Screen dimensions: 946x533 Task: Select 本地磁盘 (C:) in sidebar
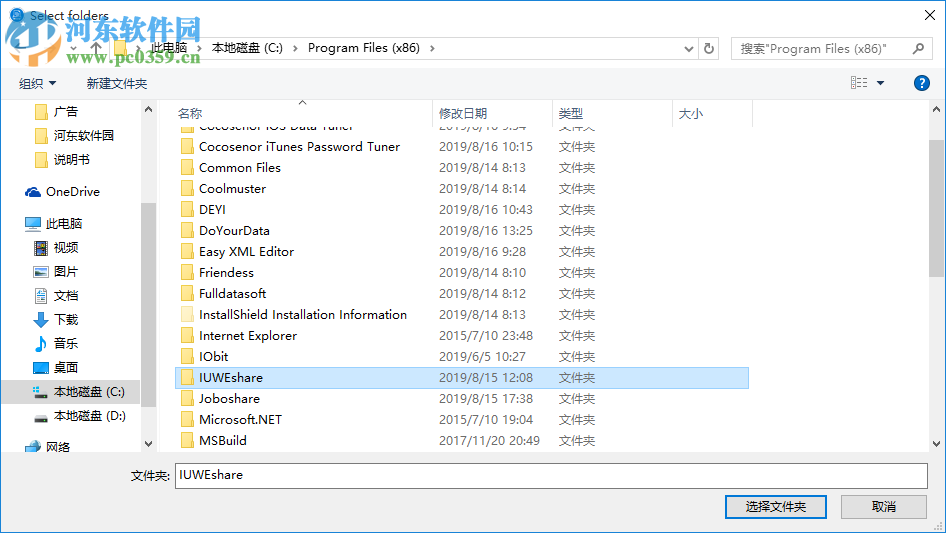[71, 392]
